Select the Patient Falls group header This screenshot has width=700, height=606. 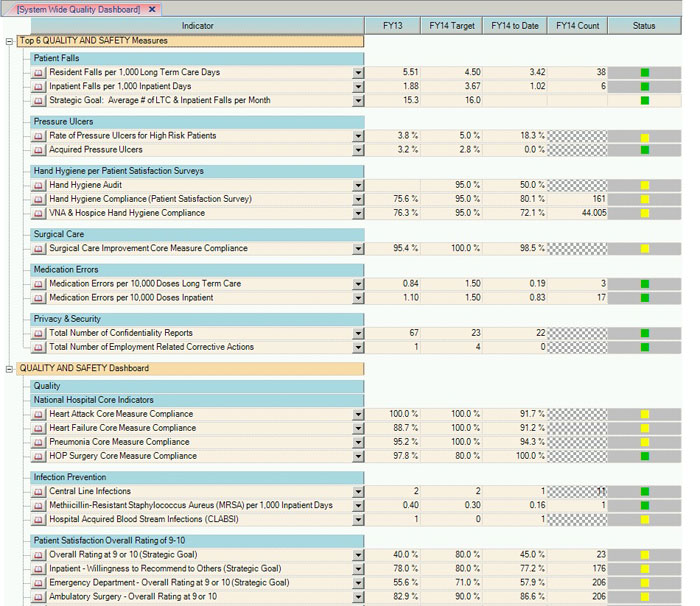[x=197, y=59]
